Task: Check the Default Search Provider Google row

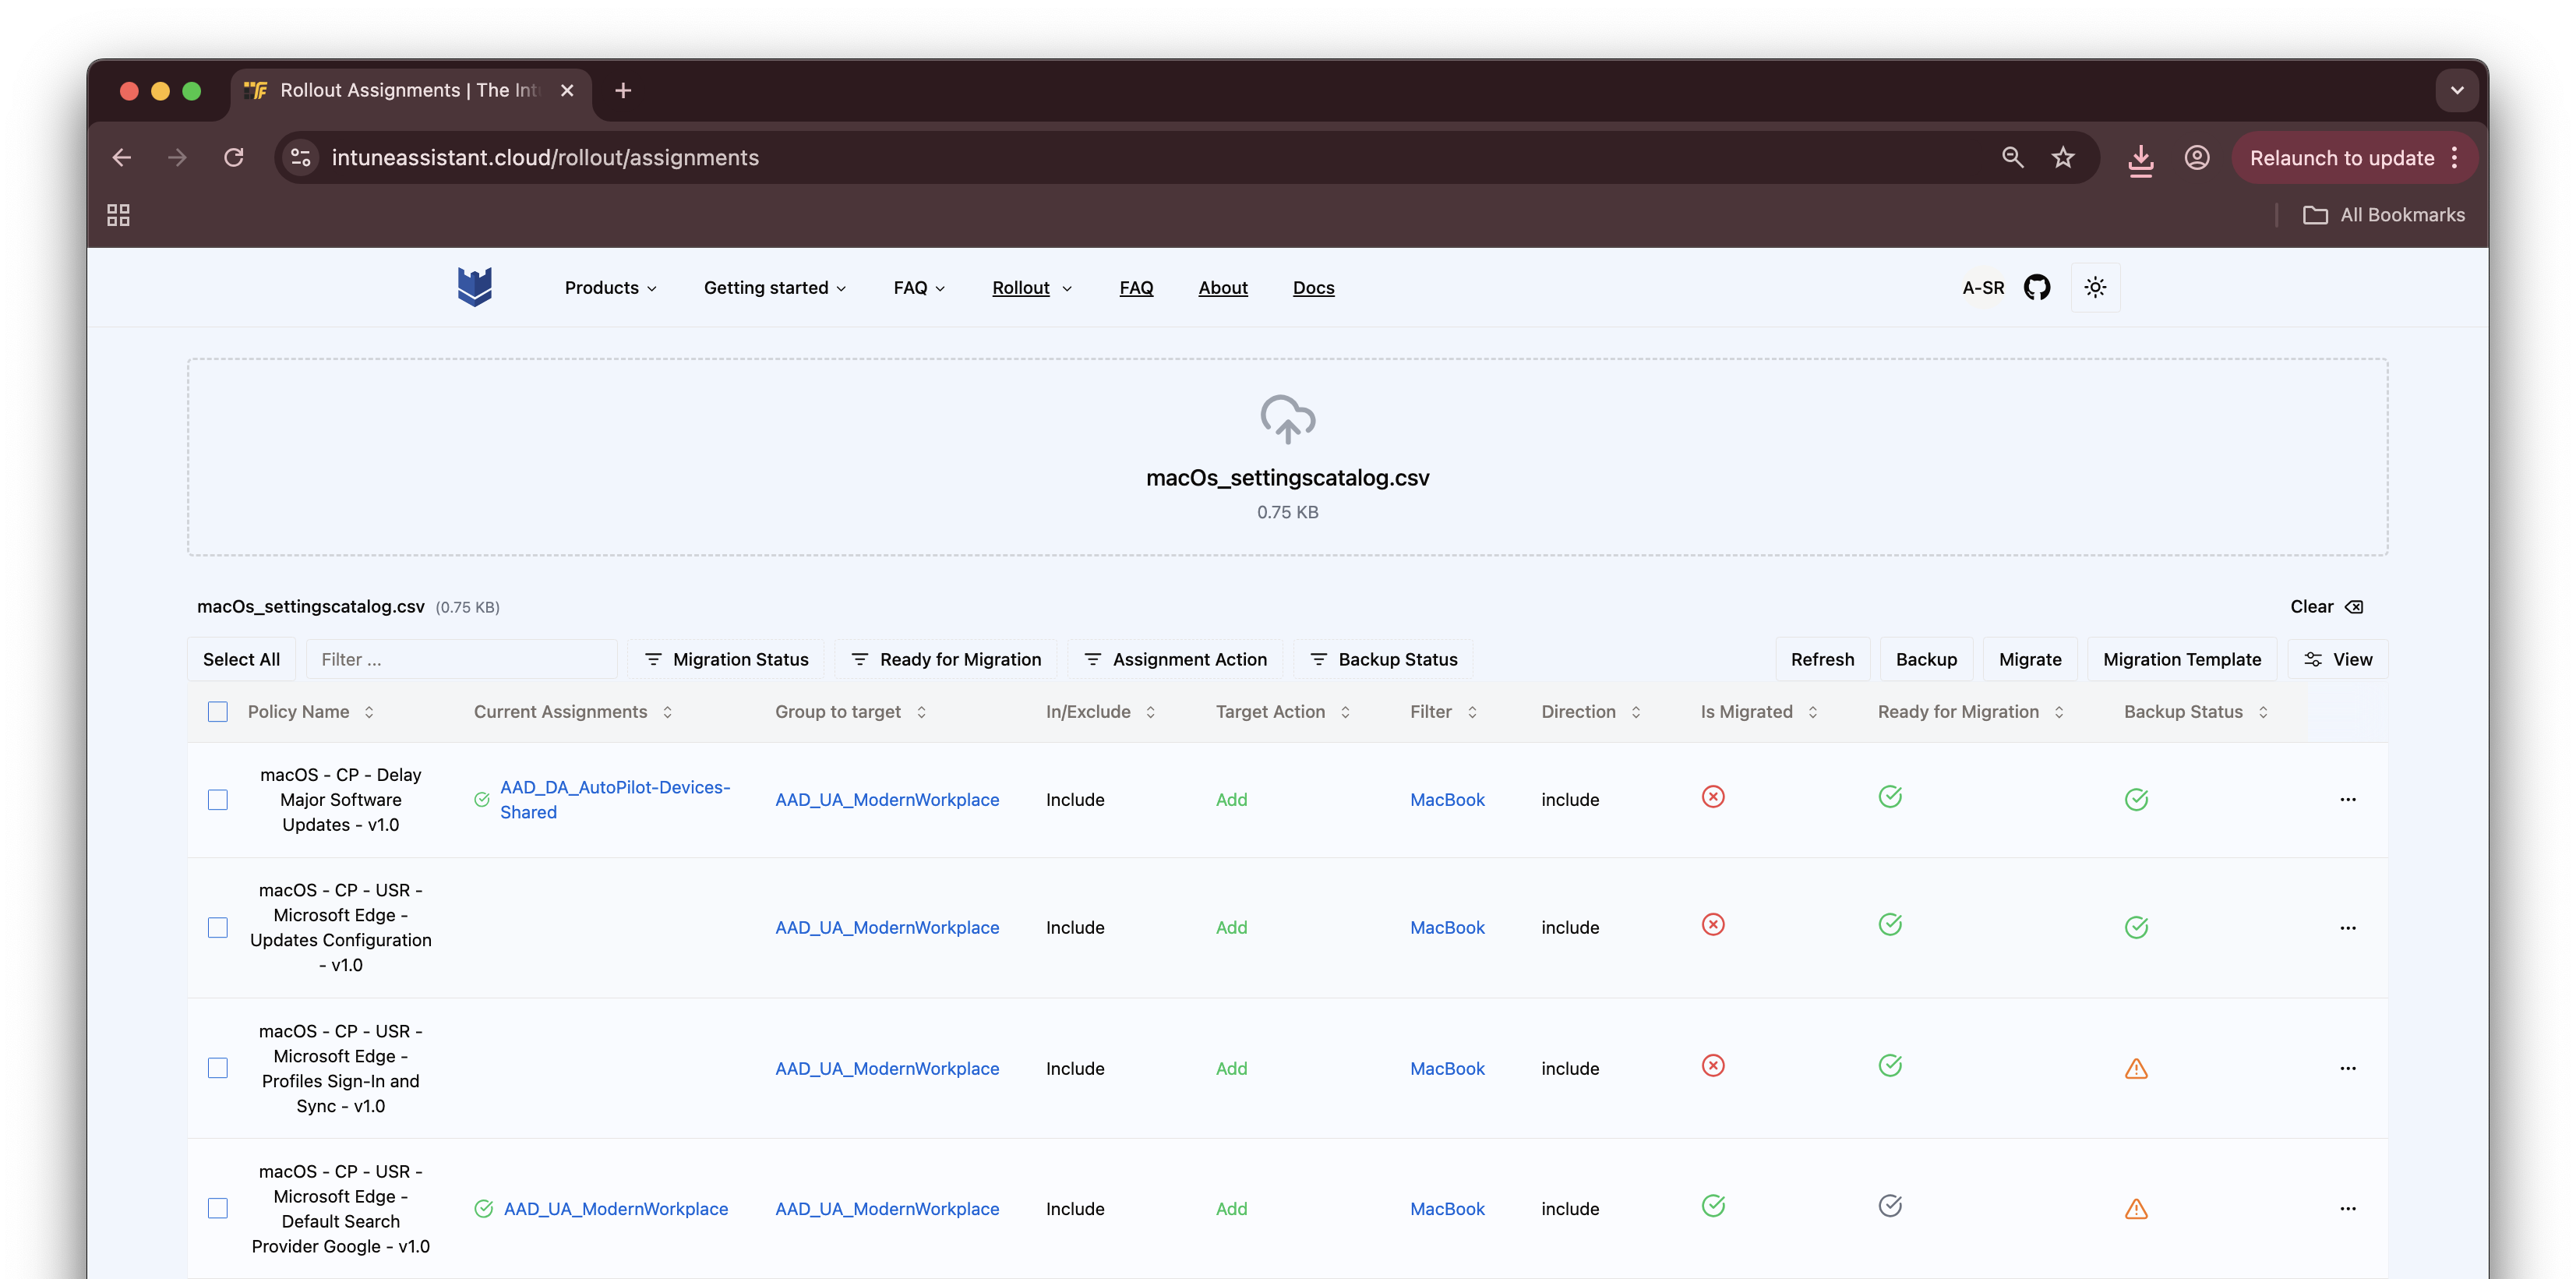Action: 218,1209
